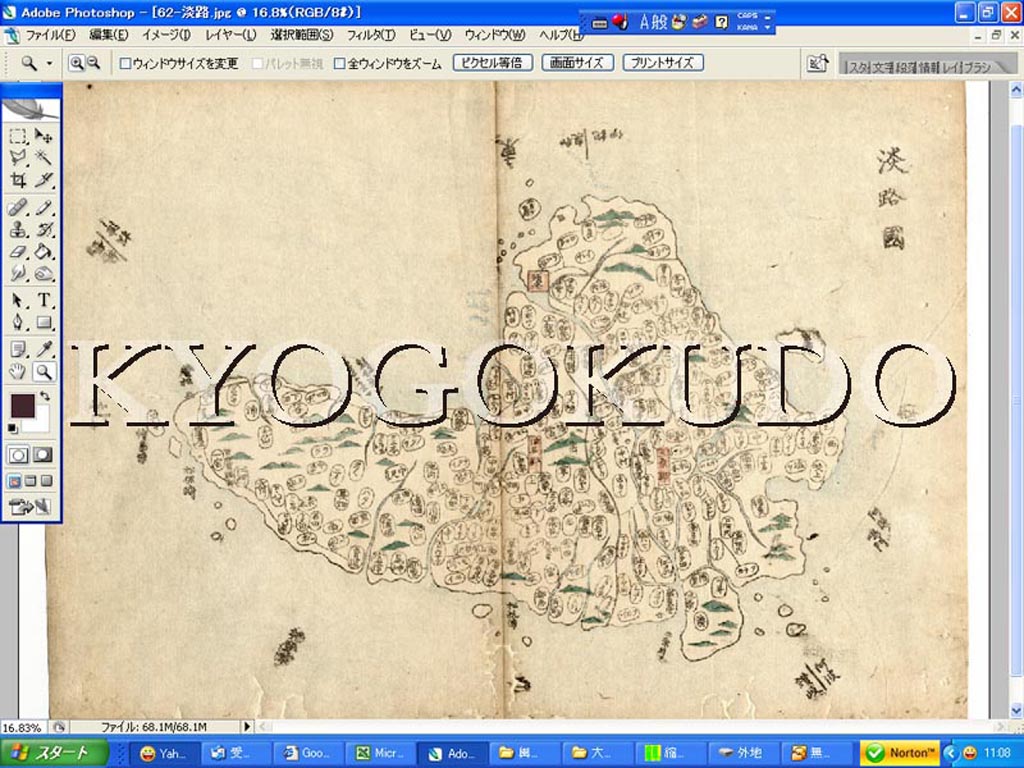This screenshot has width=1024, height=768.
Task: Open the 文字 palette tab
Action: pos(882,67)
